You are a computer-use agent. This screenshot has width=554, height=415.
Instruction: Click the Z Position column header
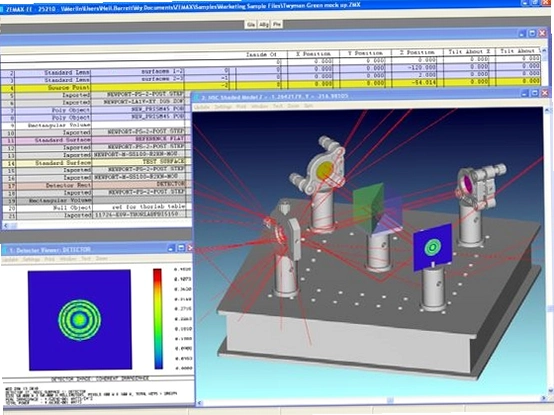417,52
